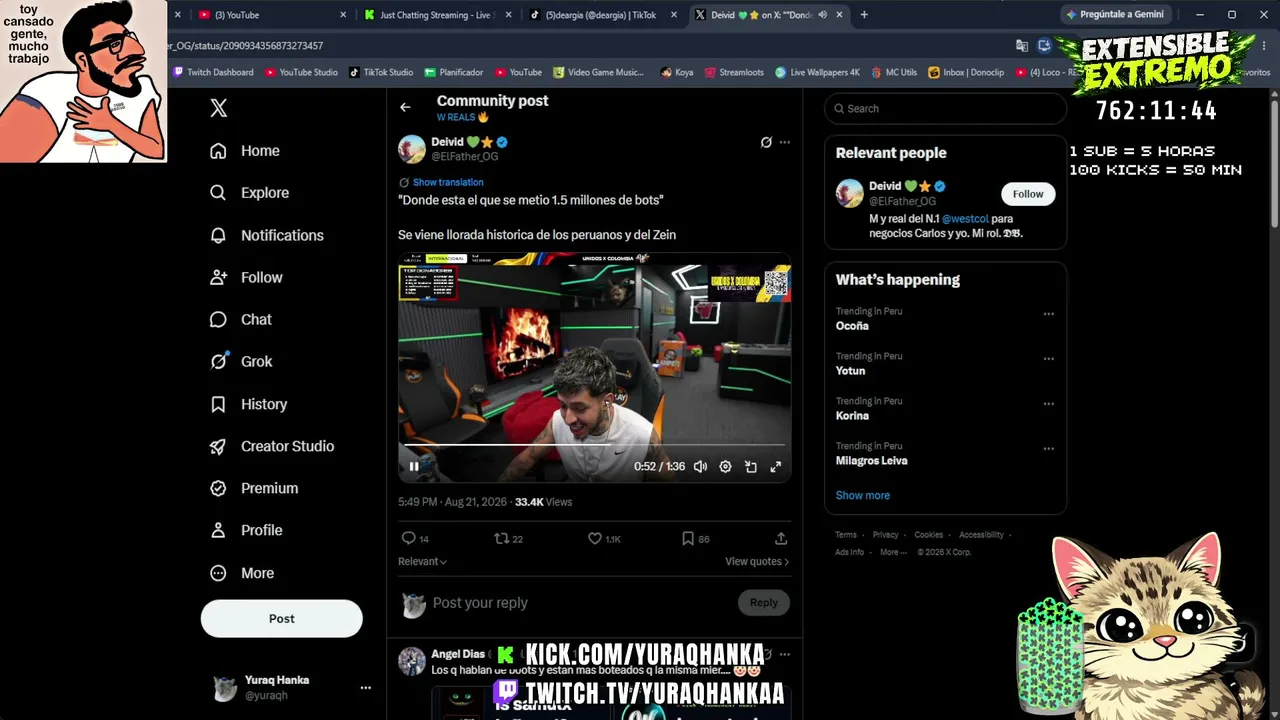The image size is (1280, 720).
Task: Open Deivid's avatar in Relevant people
Action: 850,193
